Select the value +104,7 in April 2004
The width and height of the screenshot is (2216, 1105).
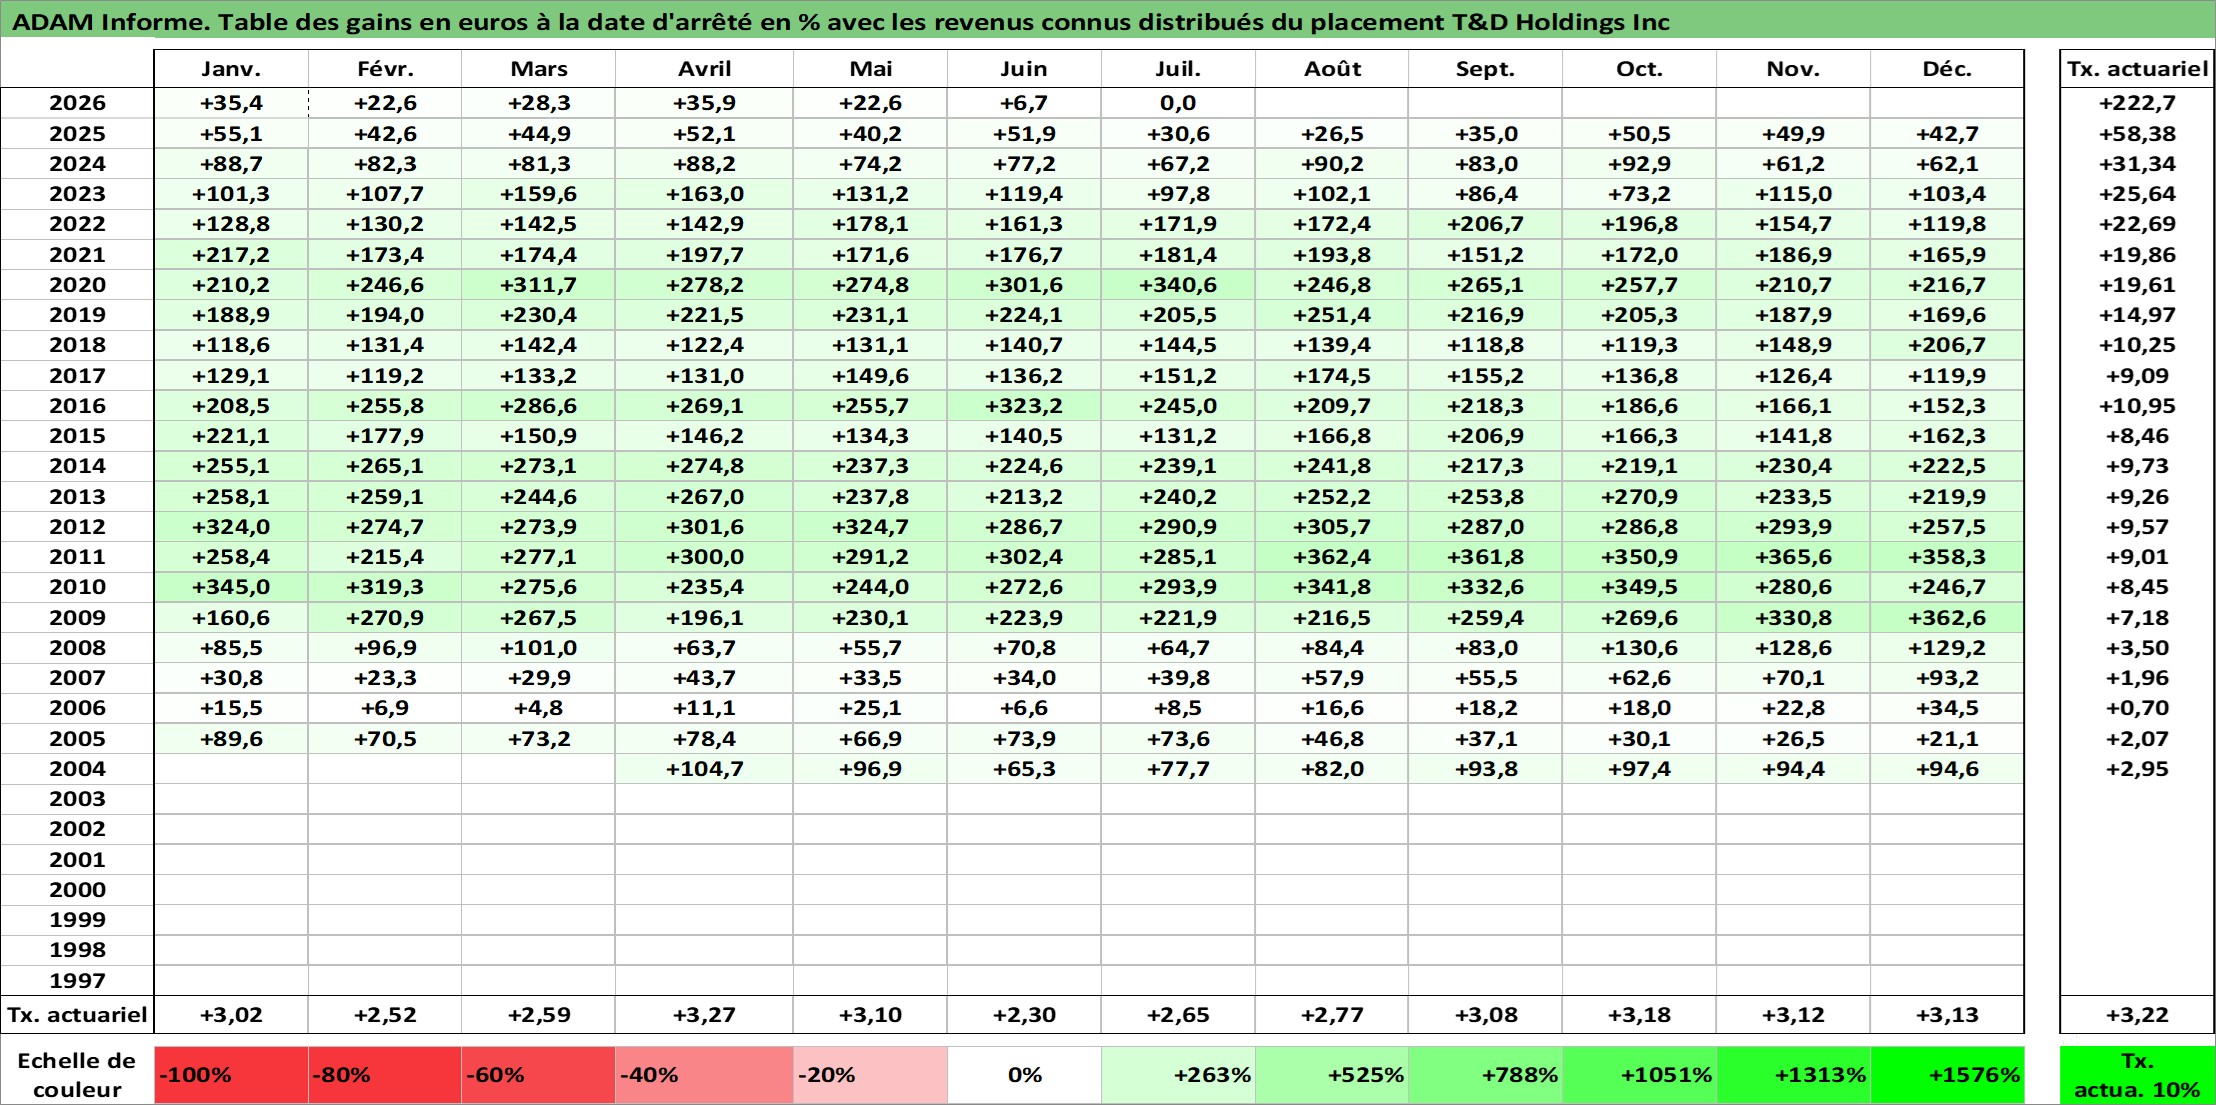[x=704, y=769]
